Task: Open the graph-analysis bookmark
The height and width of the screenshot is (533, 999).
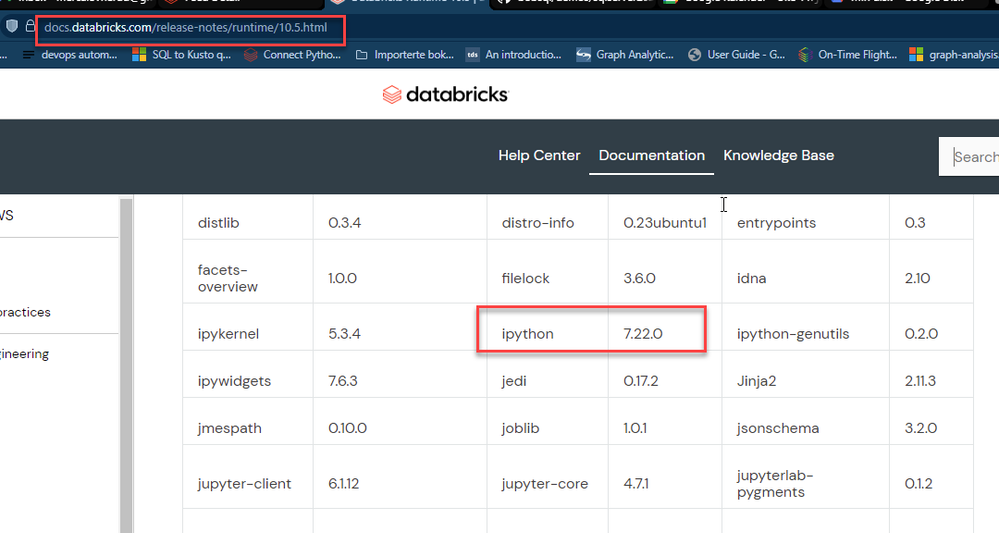Action: (954, 55)
